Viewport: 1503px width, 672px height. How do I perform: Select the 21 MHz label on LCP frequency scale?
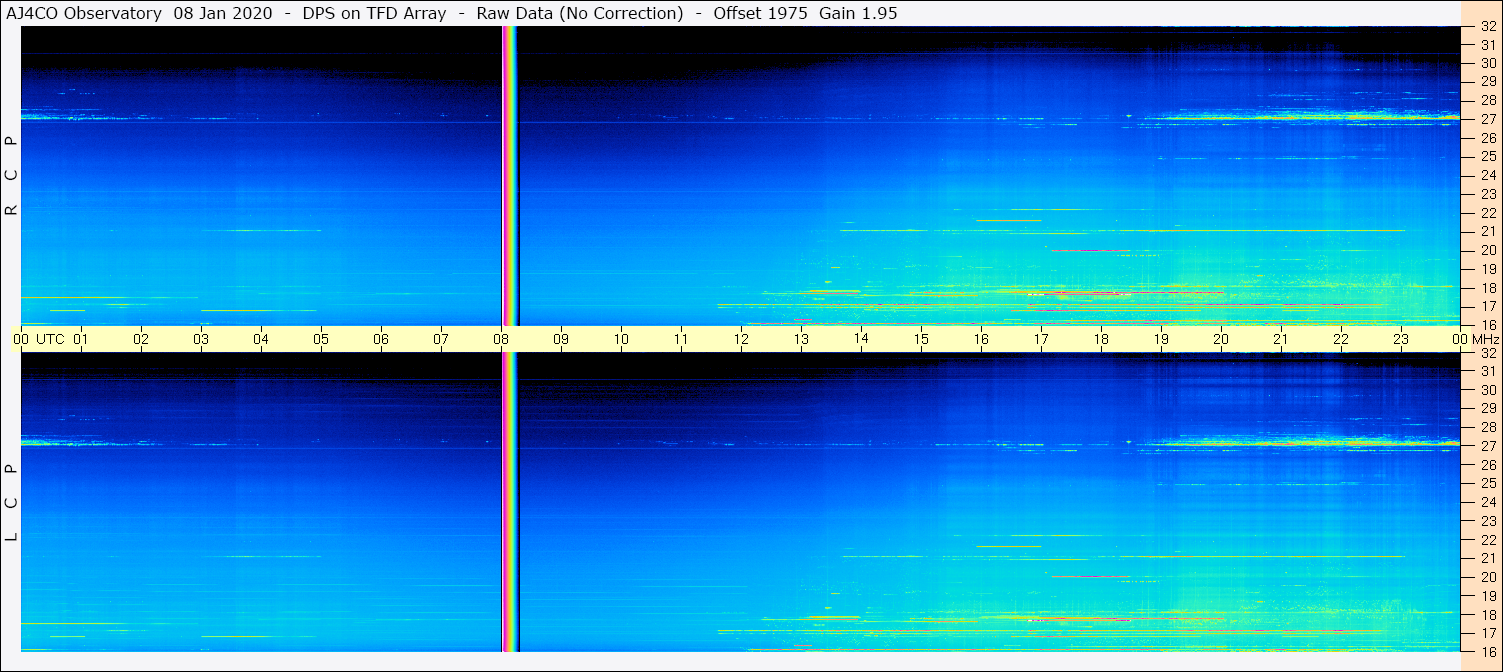pos(1487,558)
